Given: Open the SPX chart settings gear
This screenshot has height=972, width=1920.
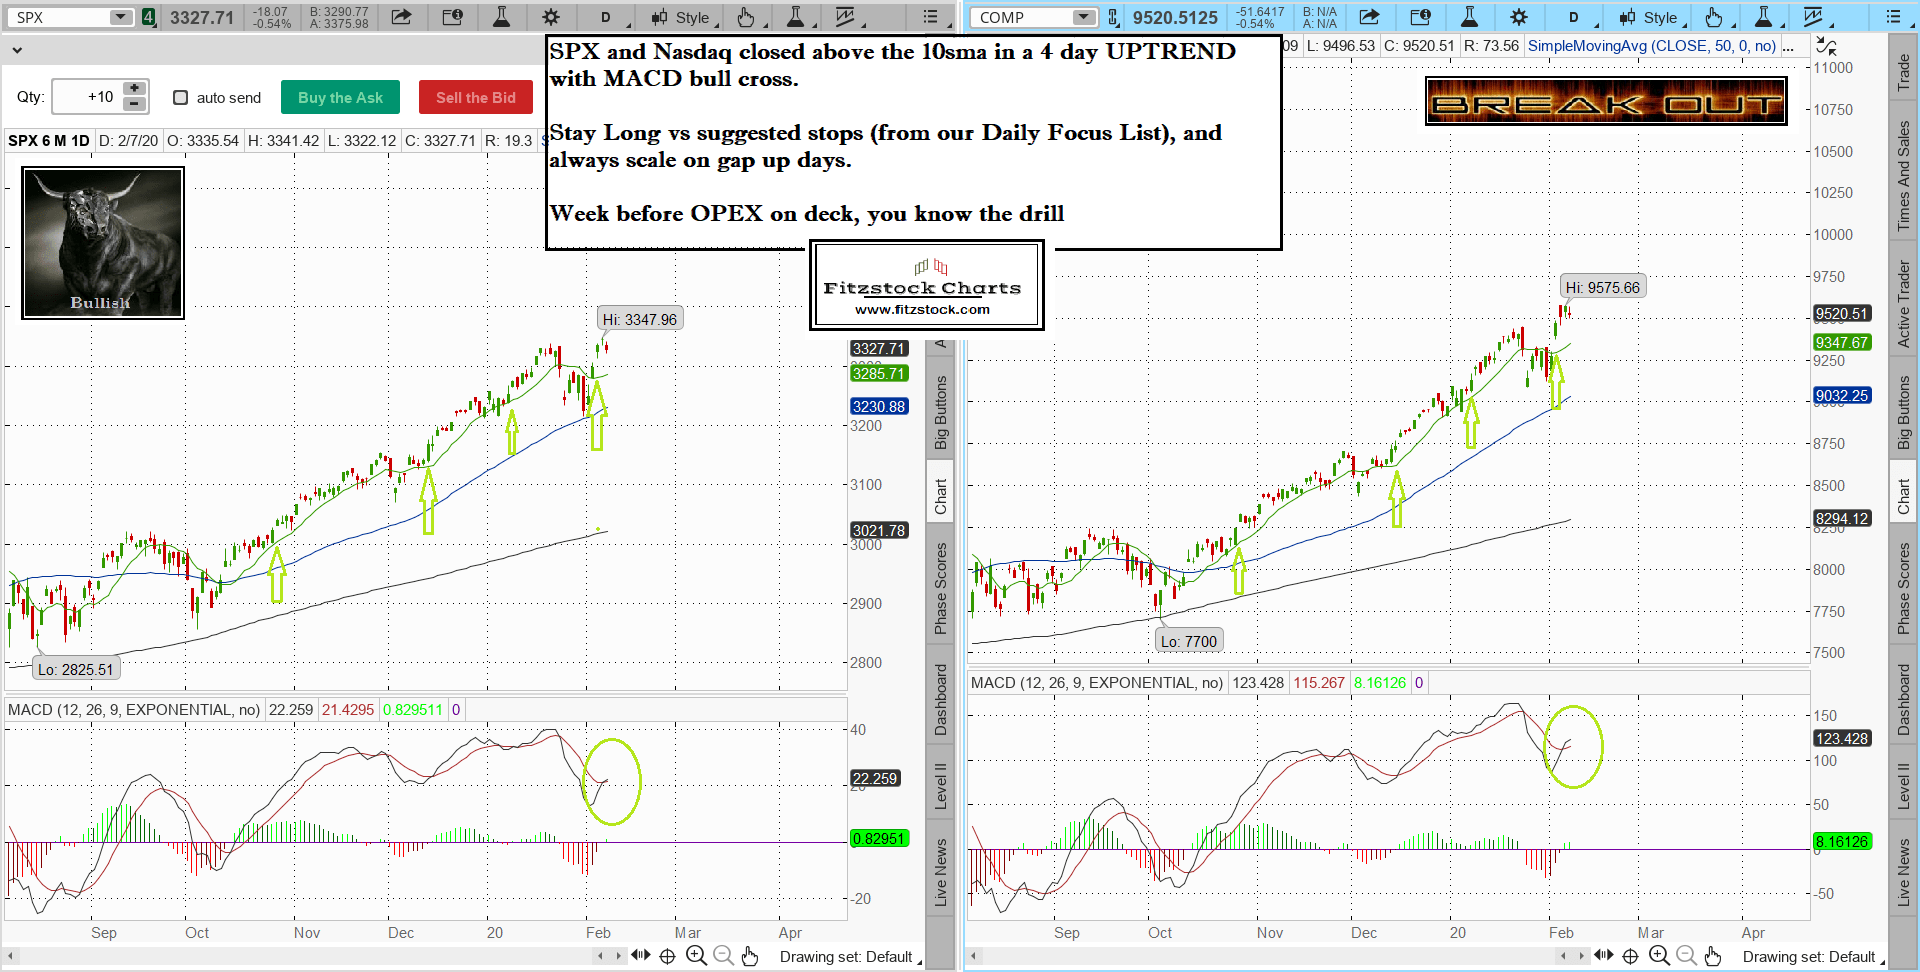Looking at the screenshot, I should (550, 17).
